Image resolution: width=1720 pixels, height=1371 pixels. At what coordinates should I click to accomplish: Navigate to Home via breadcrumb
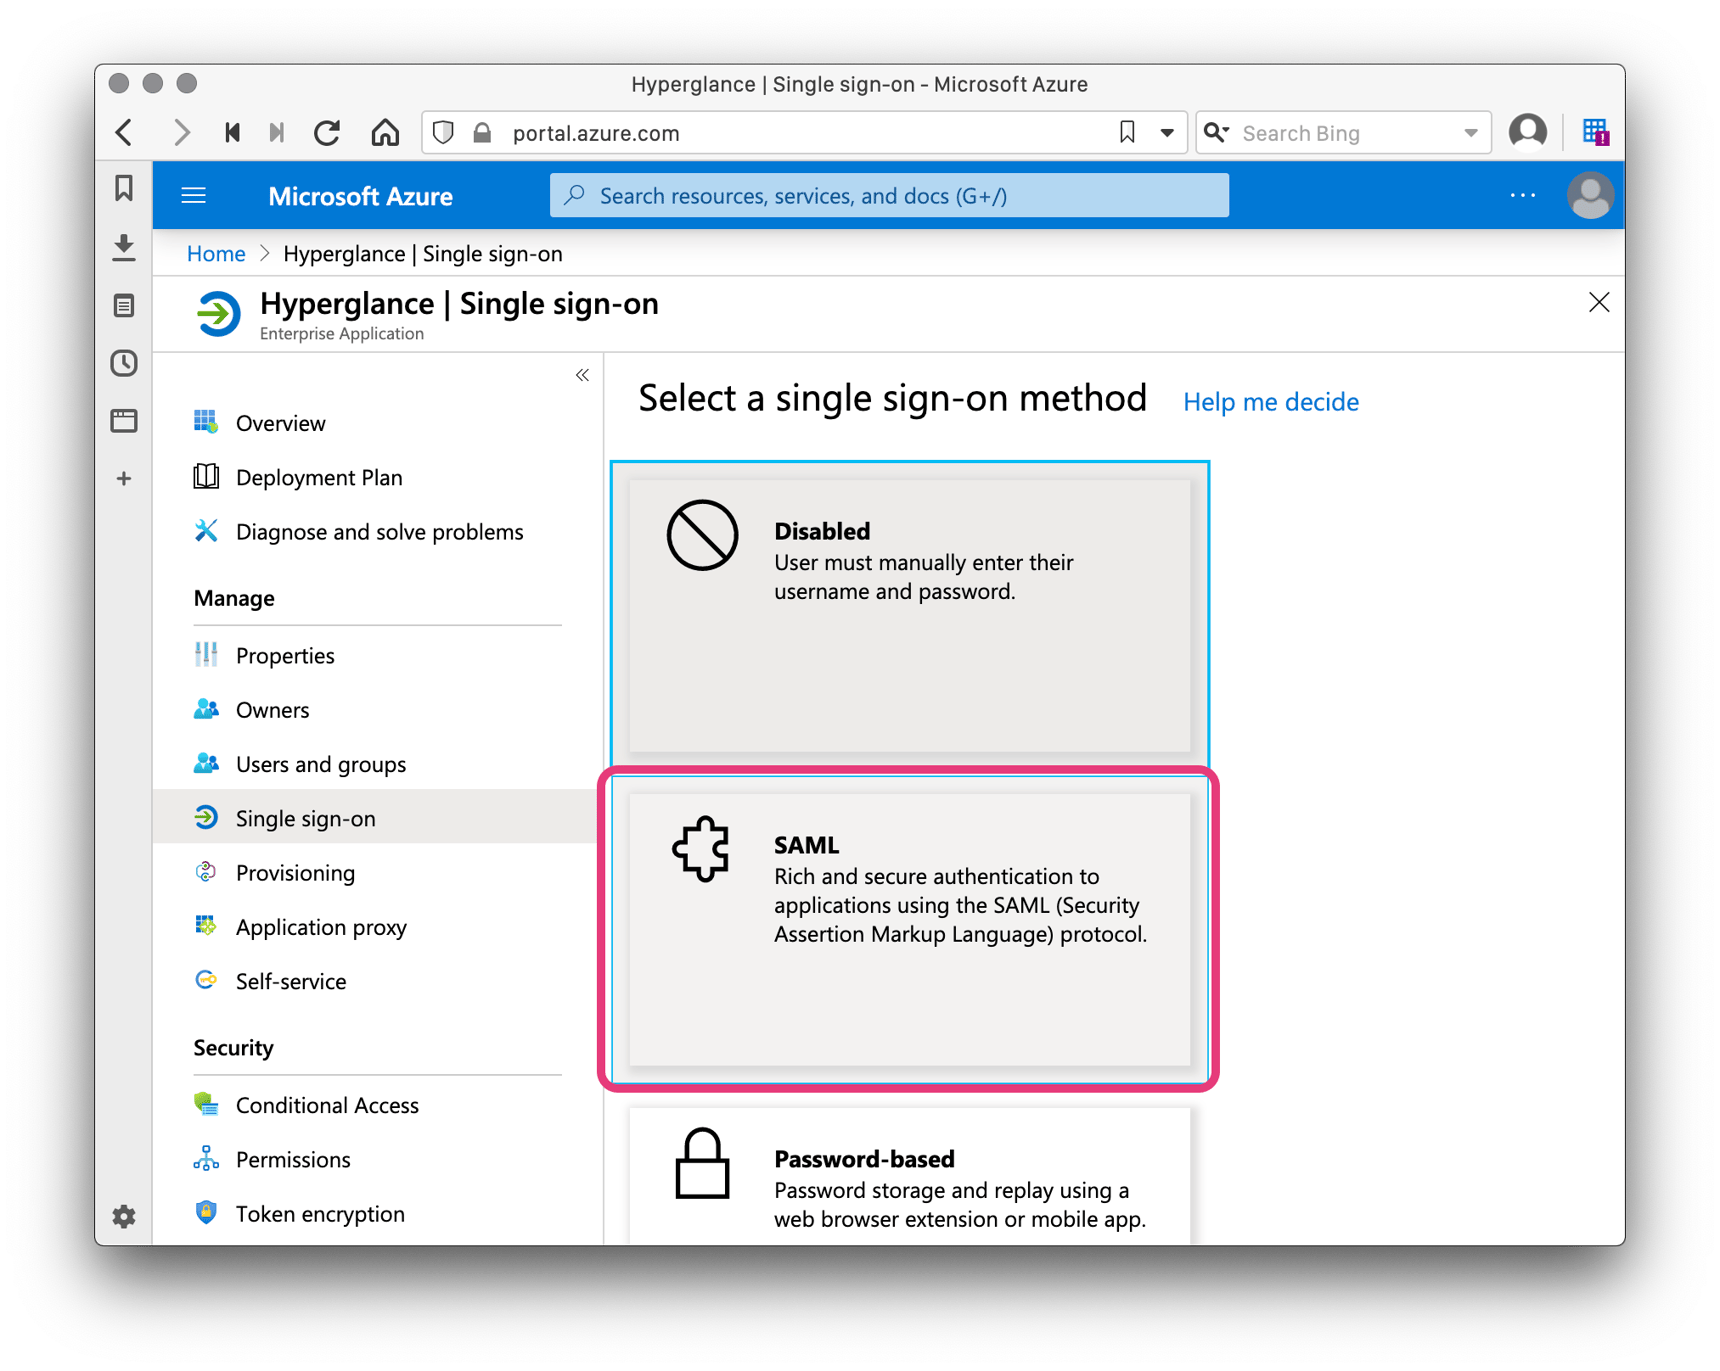[215, 253]
